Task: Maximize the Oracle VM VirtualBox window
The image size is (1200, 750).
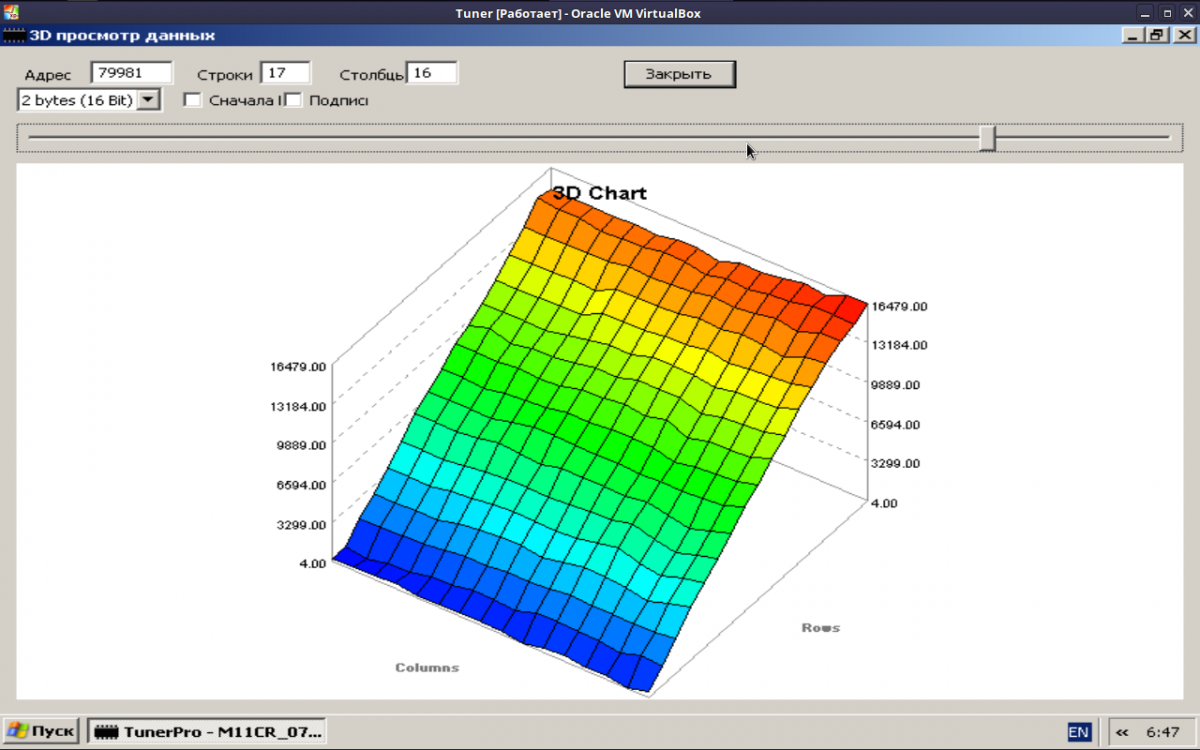Action: pyautogui.click(x=1166, y=13)
